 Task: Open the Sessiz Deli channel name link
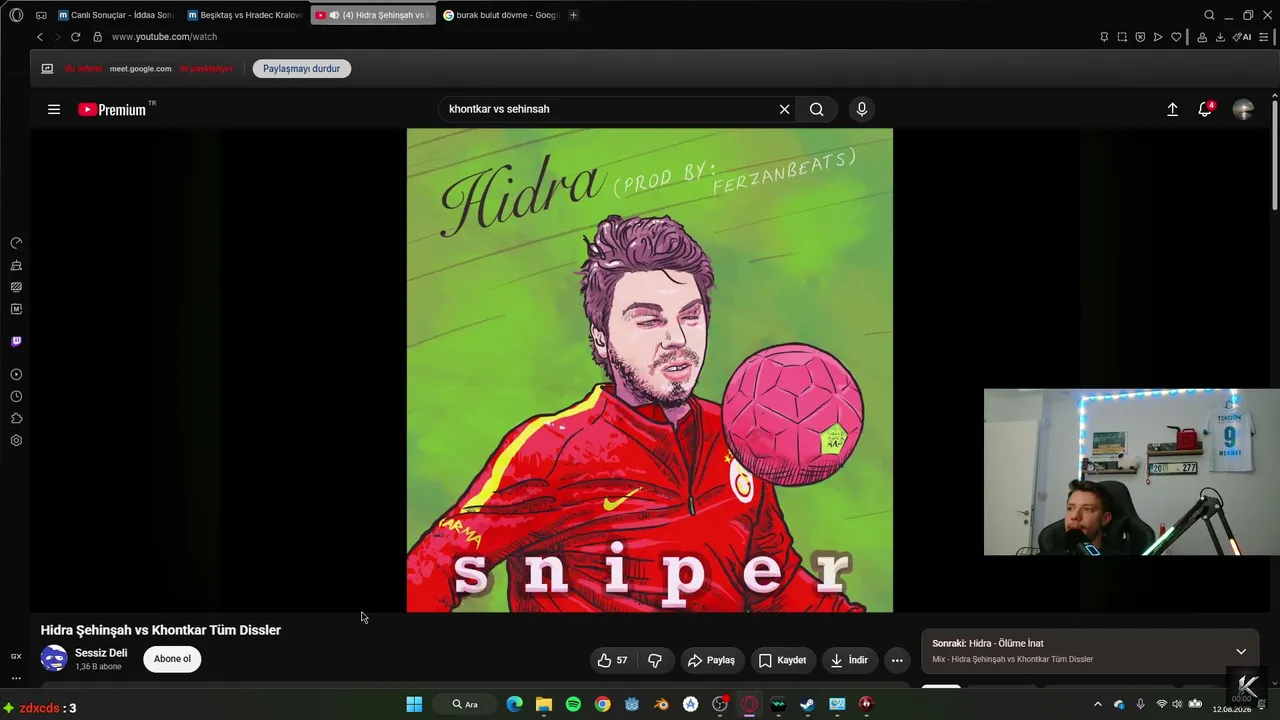coord(101,653)
